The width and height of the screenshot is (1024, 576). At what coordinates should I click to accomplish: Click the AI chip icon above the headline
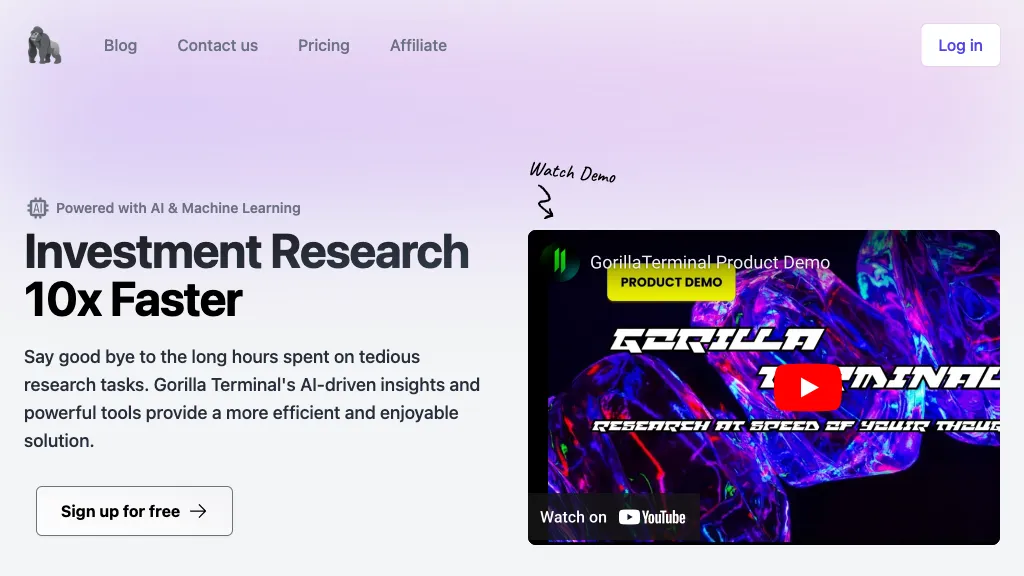tap(37, 208)
